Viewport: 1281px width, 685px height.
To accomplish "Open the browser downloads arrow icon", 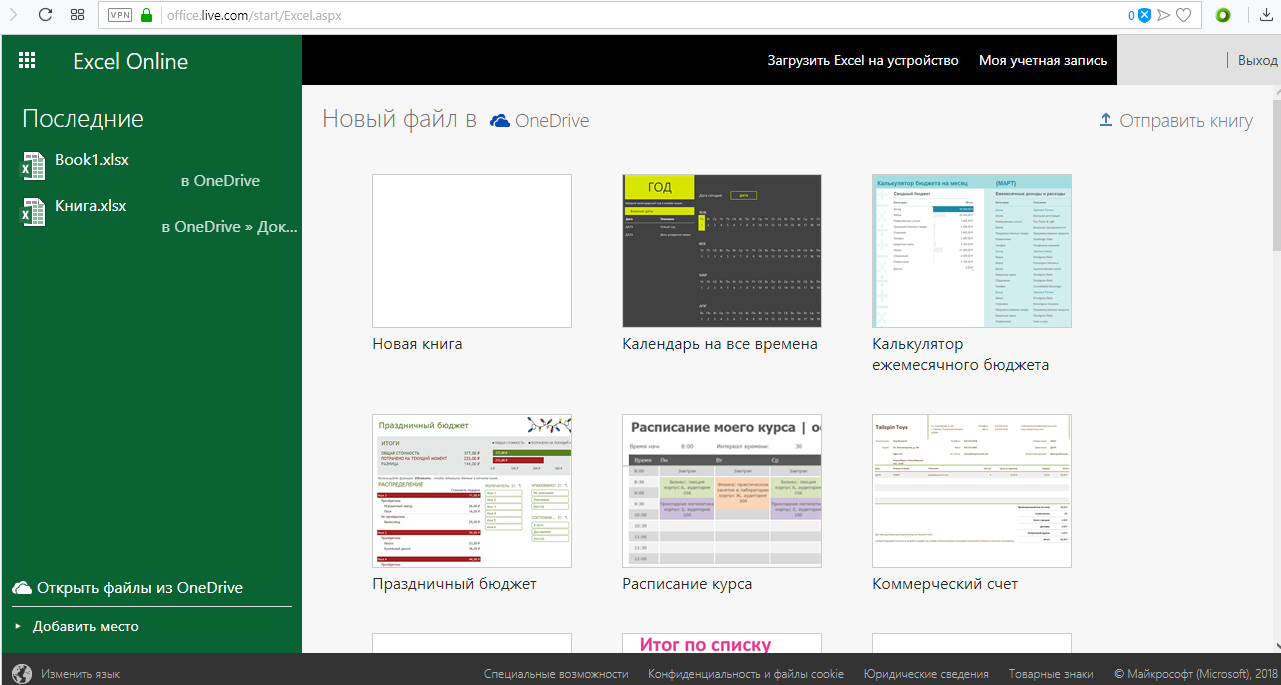I will coord(1266,15).
